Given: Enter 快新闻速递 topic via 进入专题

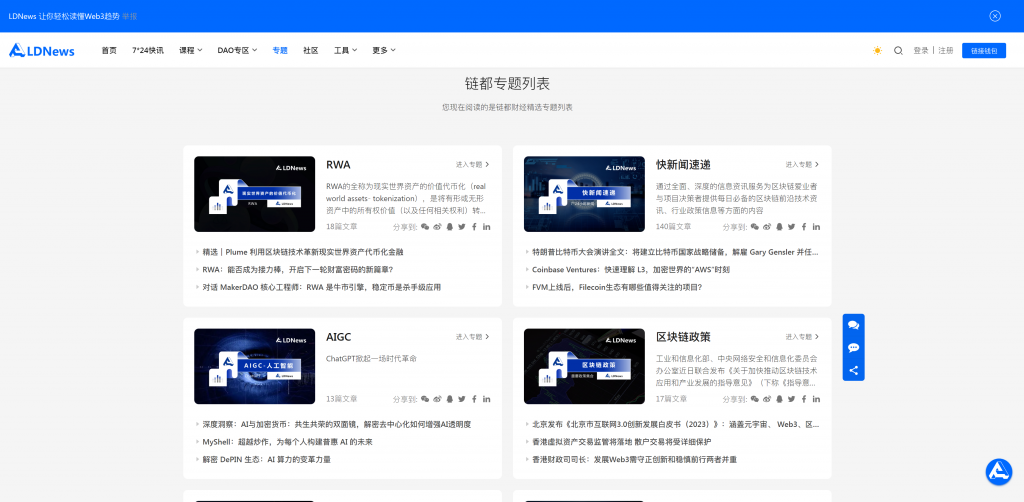Looking at the screenshot, I should pyautogui.click(x=803, y=165).
